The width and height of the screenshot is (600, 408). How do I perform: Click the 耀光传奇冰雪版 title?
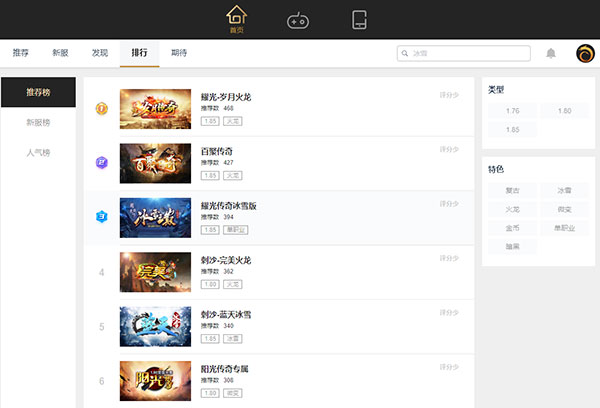228,206
